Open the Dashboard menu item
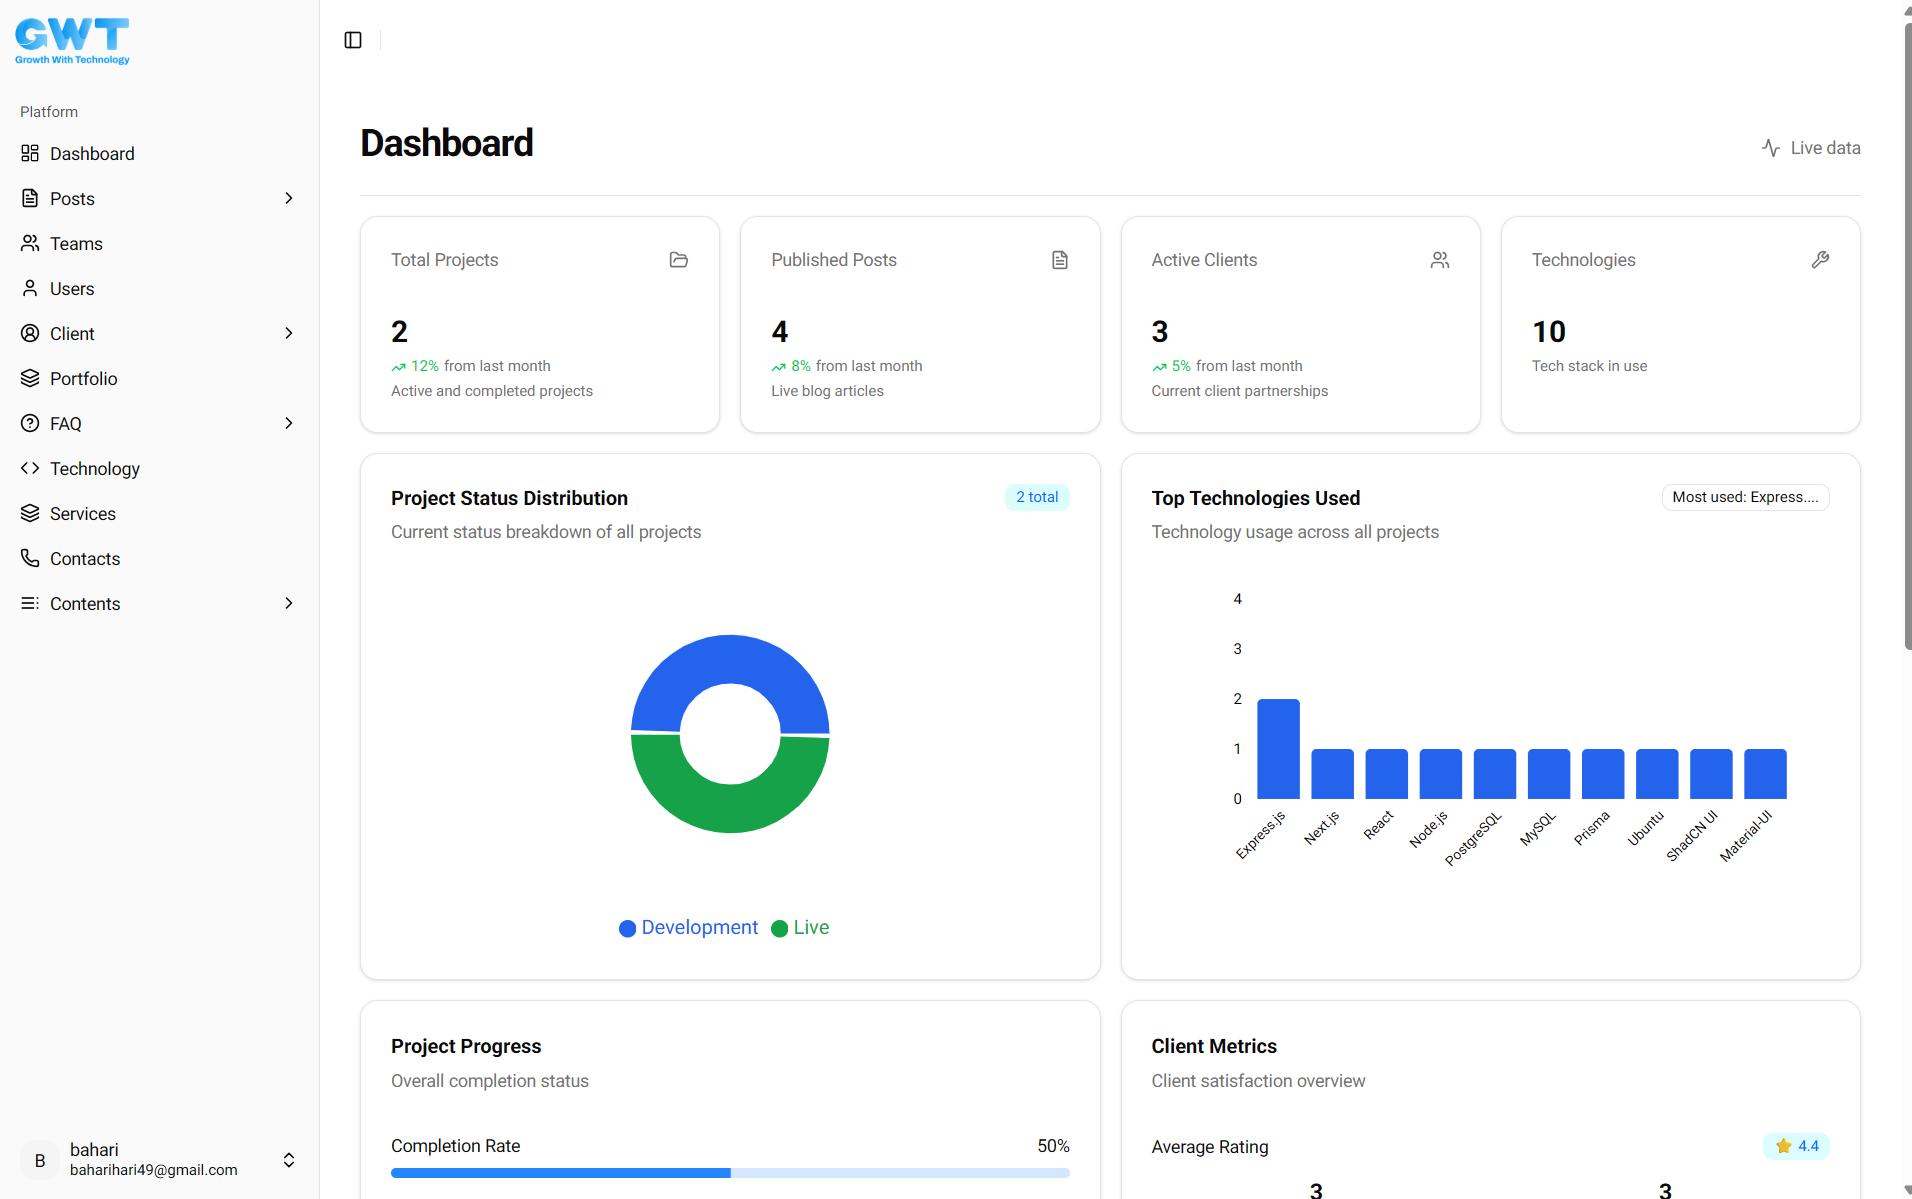Screen dimensions: 1912x1199 (x=92, y=153)
